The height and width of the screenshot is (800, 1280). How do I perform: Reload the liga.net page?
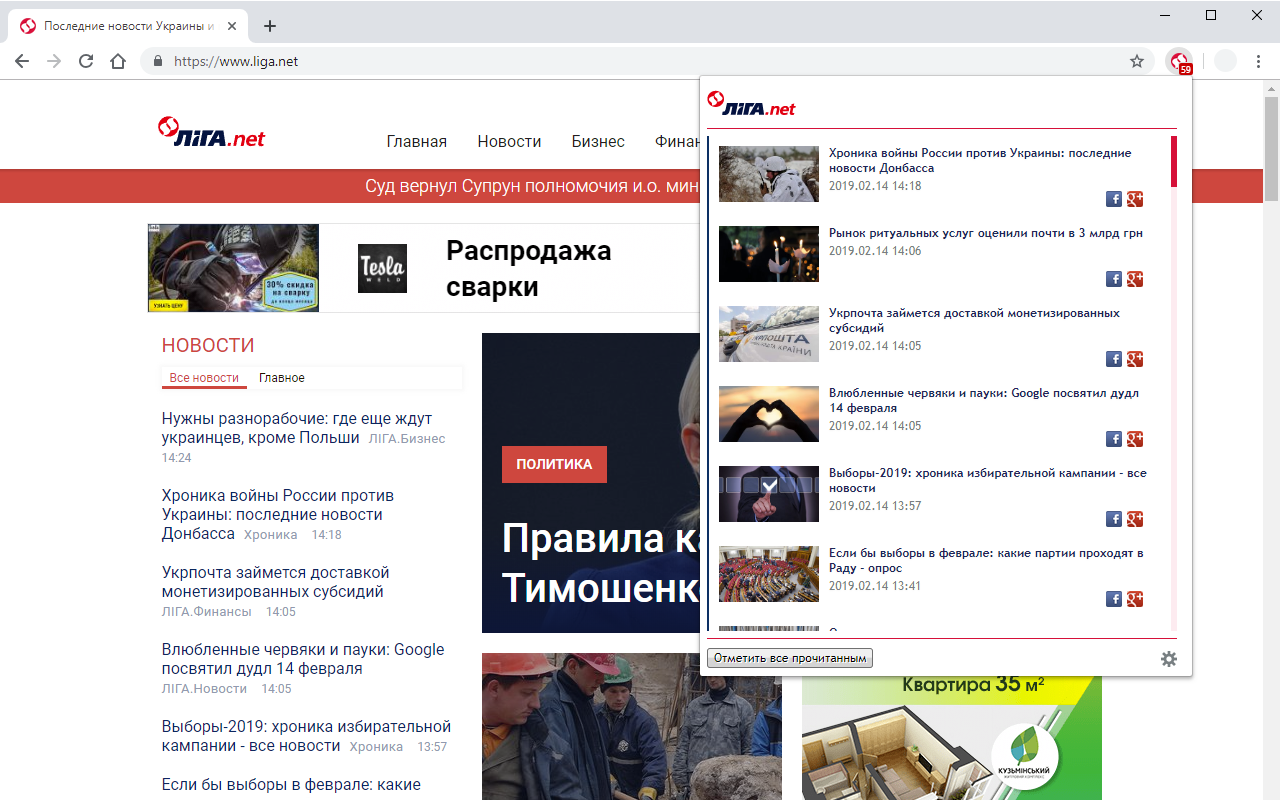point(86,61)
